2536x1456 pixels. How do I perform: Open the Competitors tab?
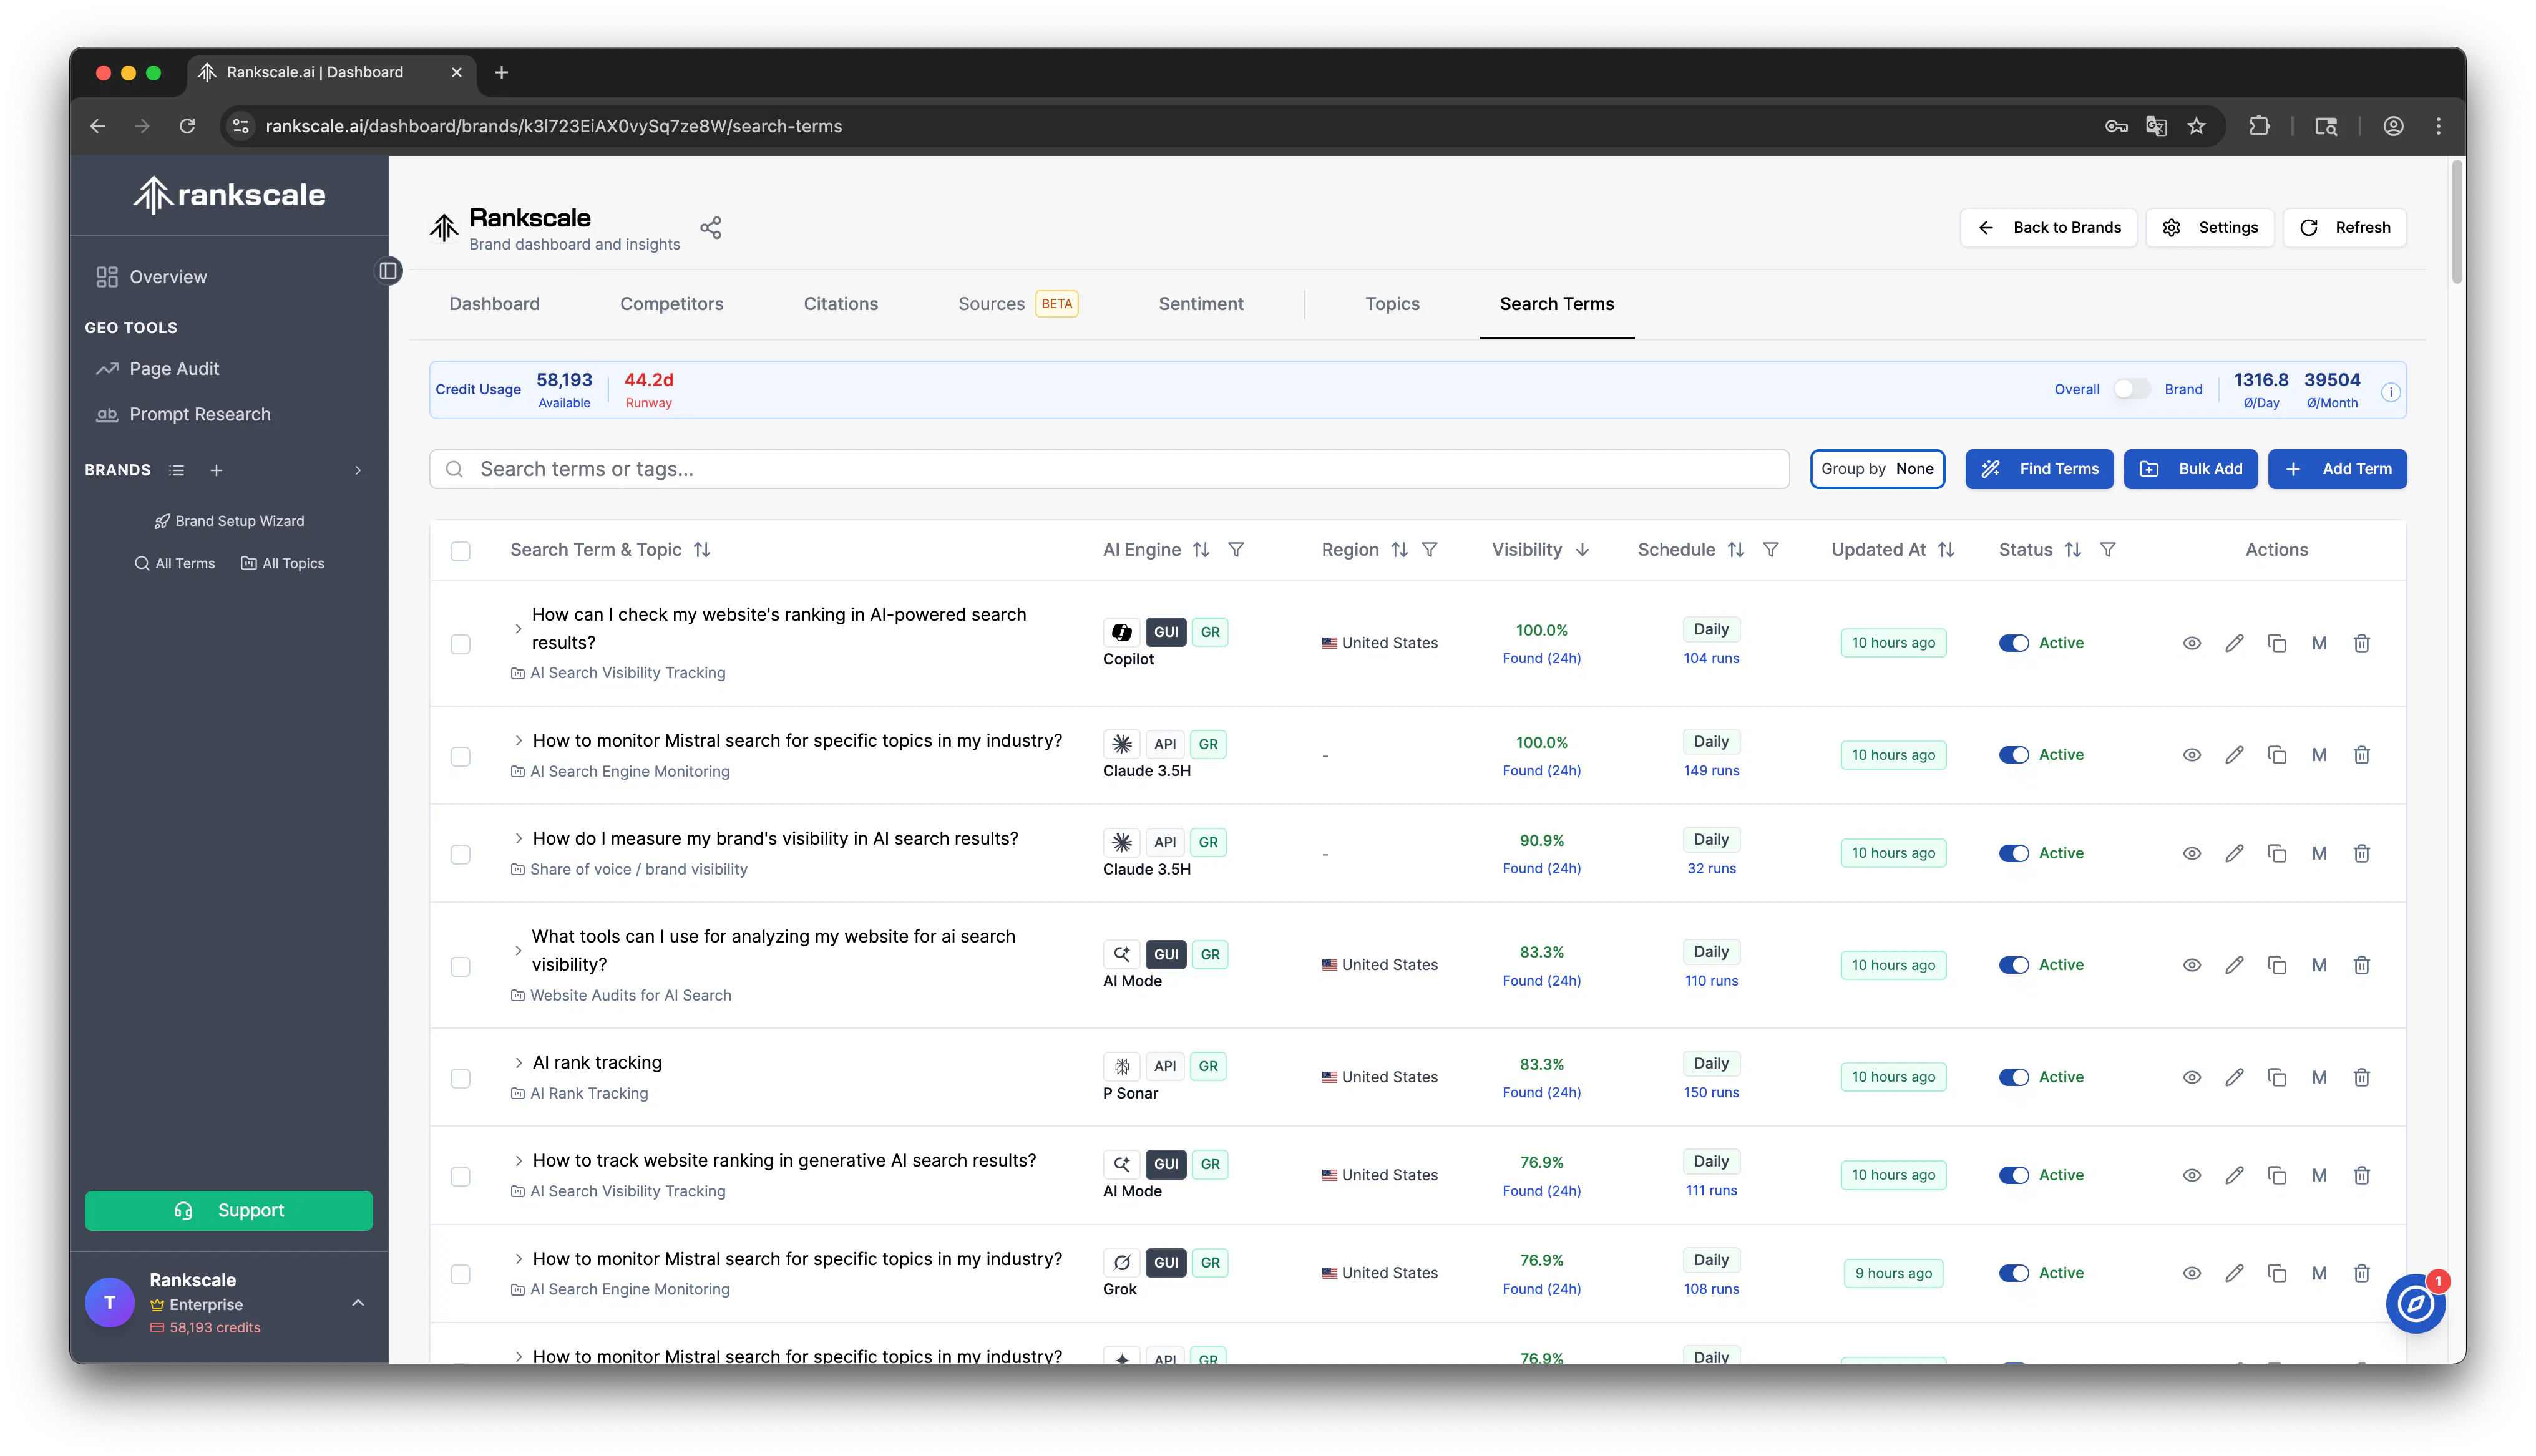pos(671,304)
